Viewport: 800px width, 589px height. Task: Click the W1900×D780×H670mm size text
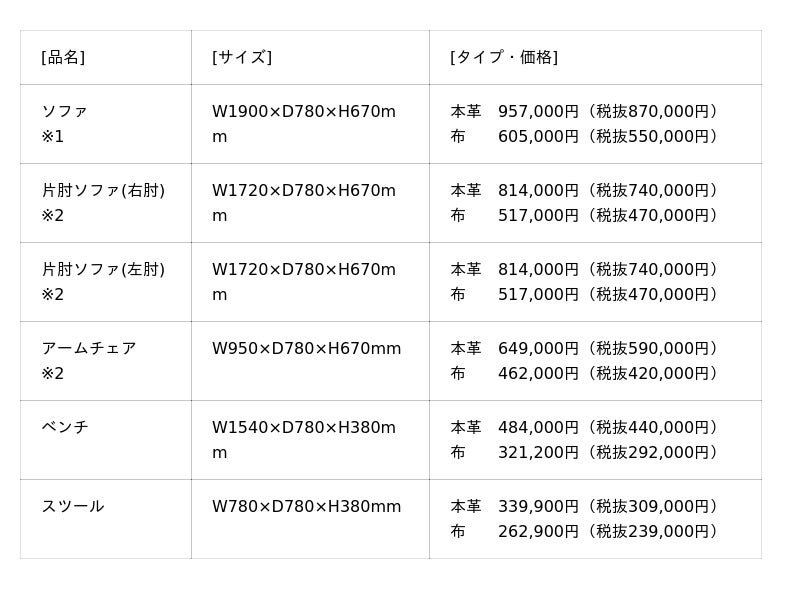point(303,112)
